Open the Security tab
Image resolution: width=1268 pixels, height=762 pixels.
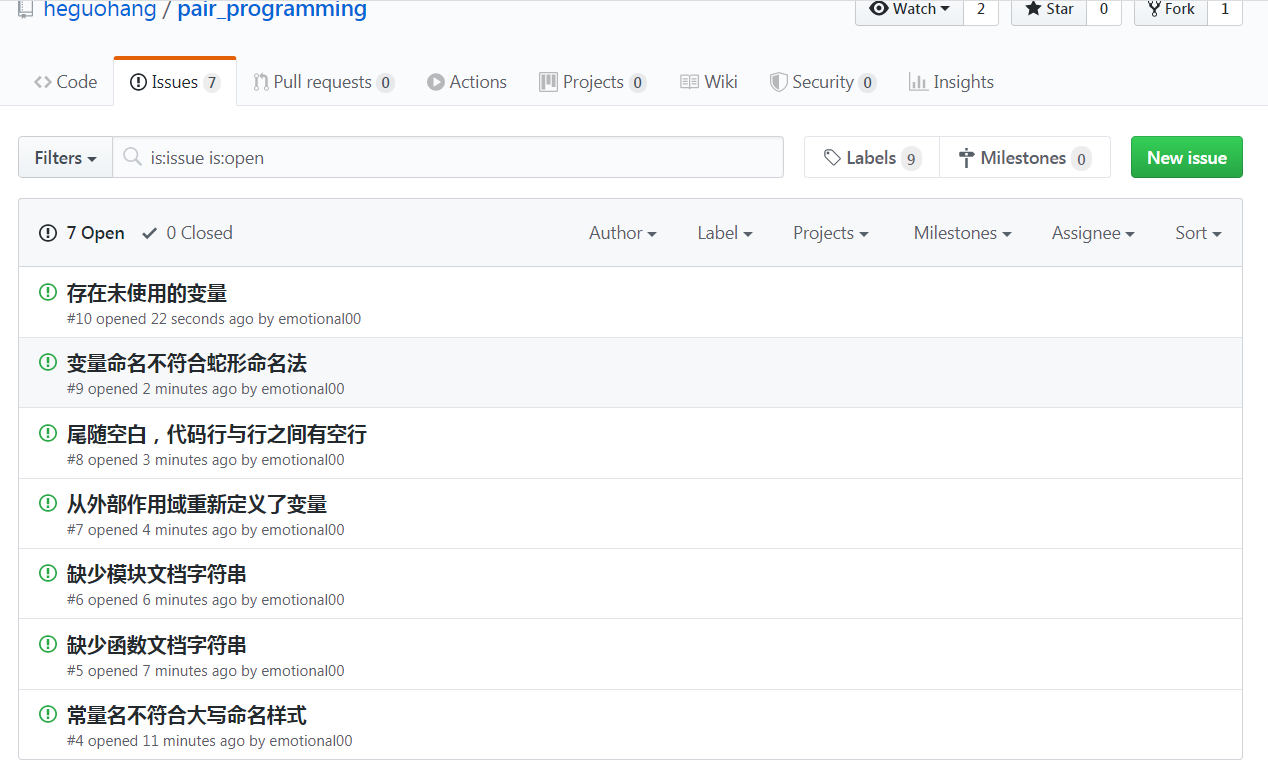[x=822, y=82]
